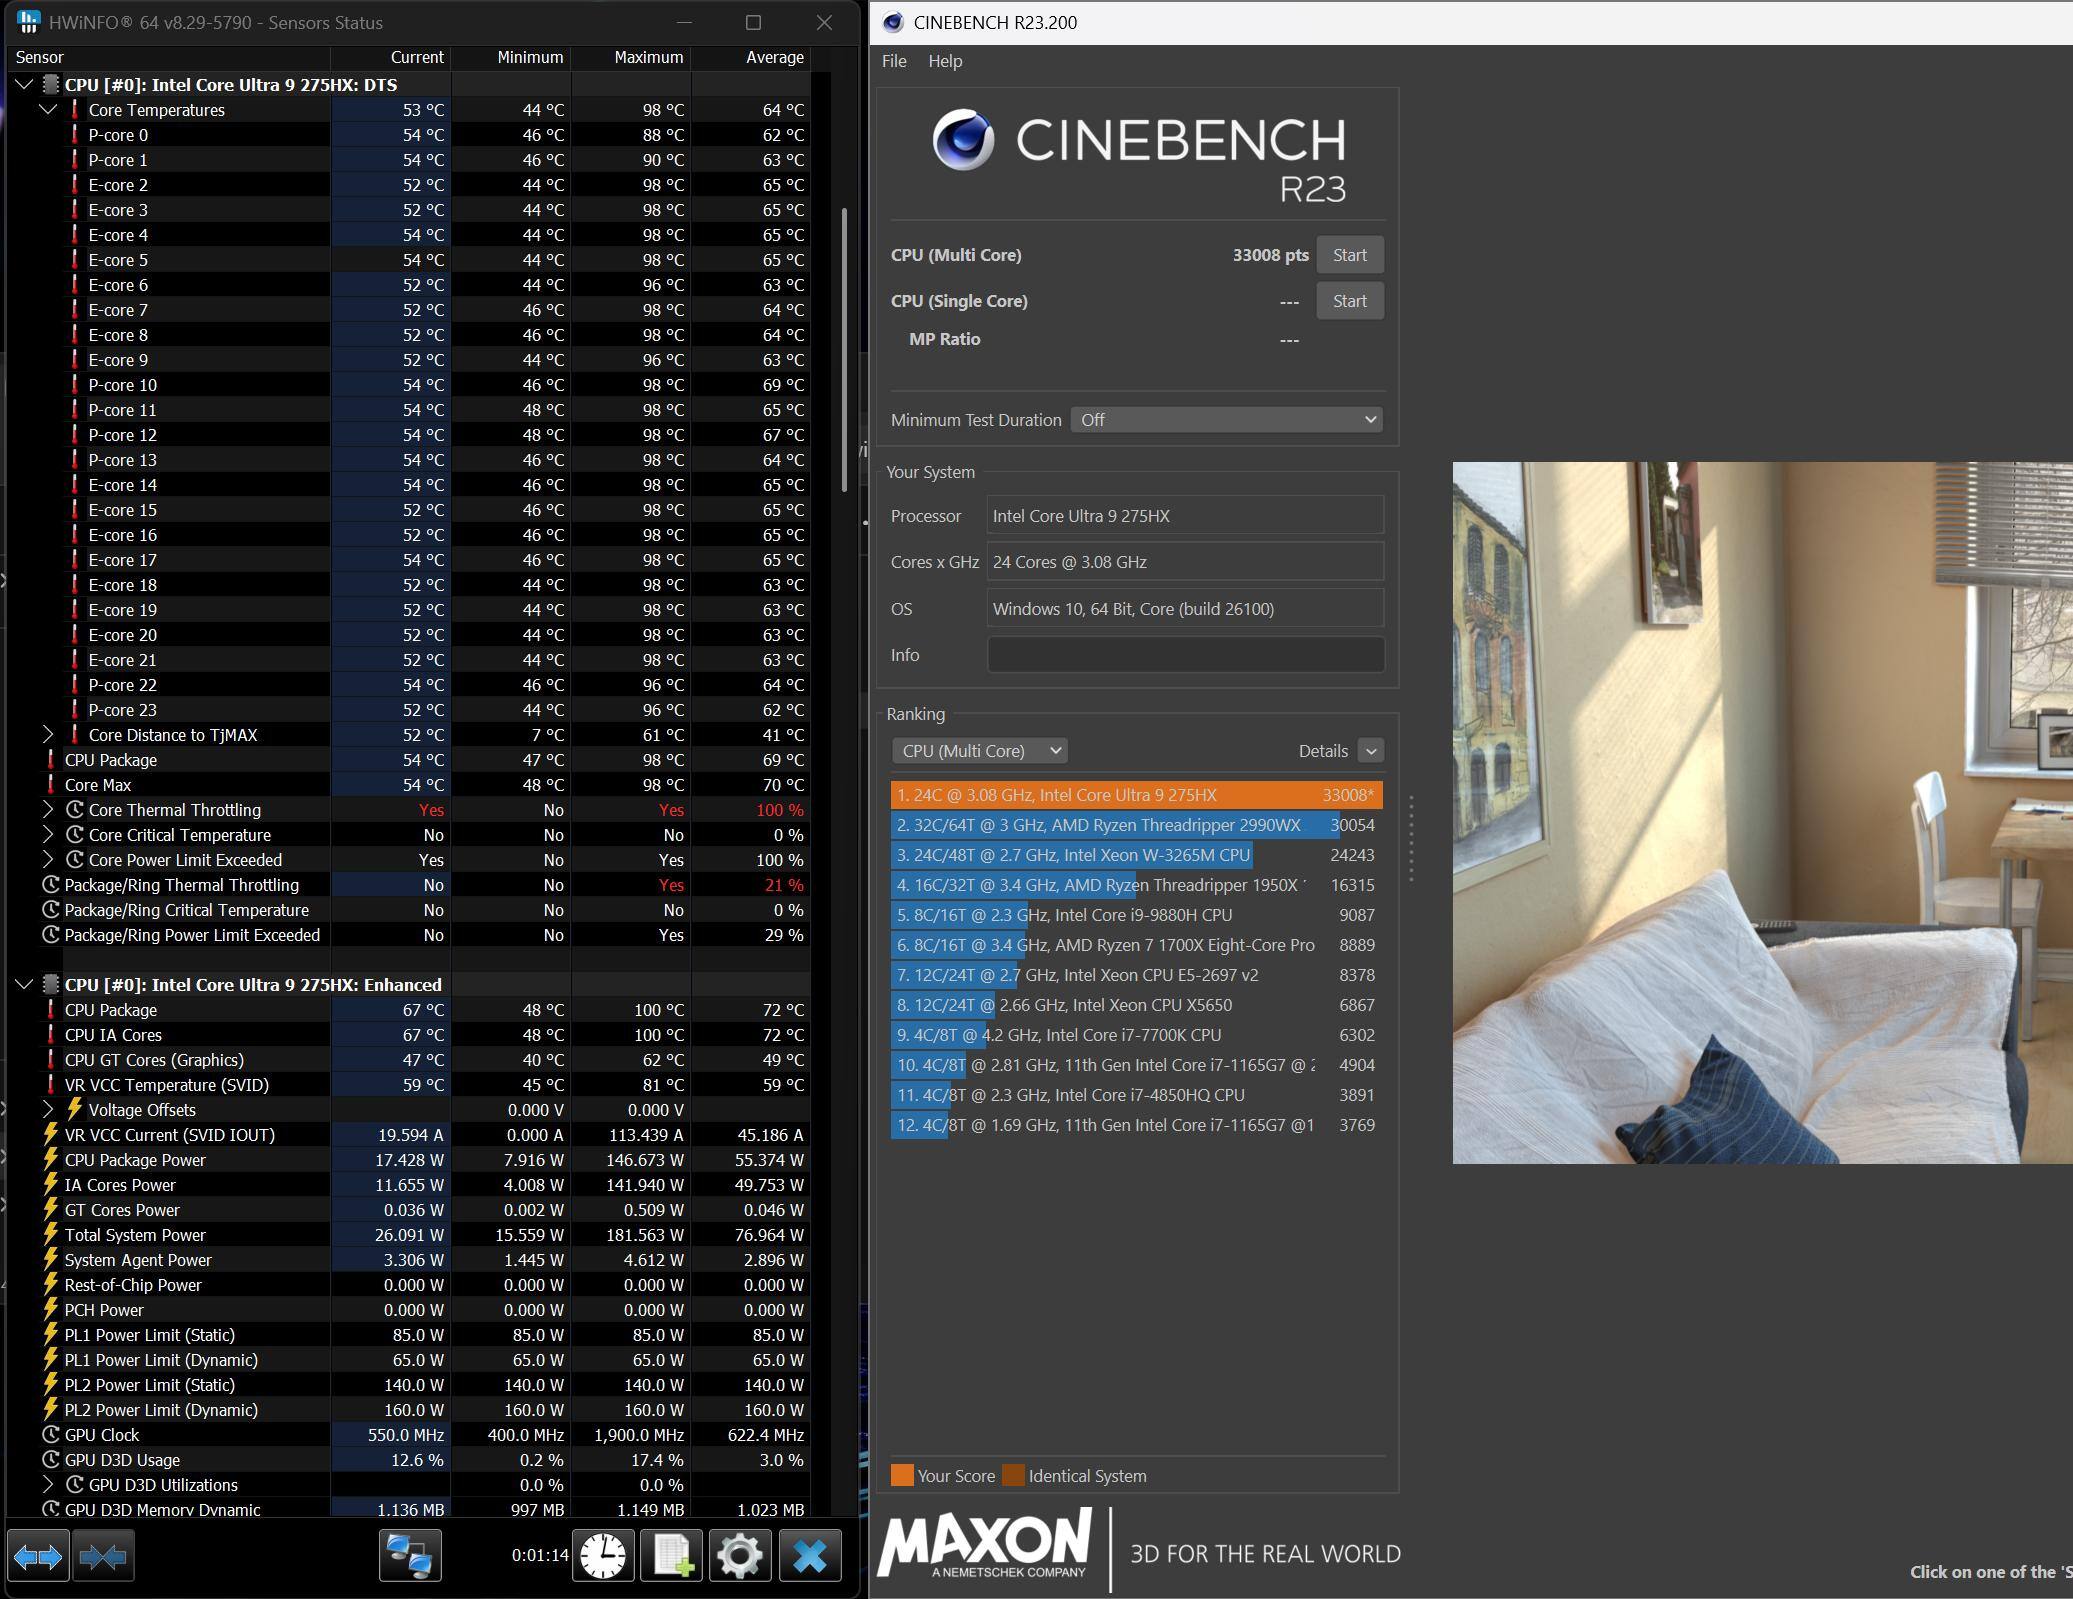Click the expand columns double-arrow icon
Image resolution: width=2073 pixels, height=1599 pixels.
coord(38,1556)
